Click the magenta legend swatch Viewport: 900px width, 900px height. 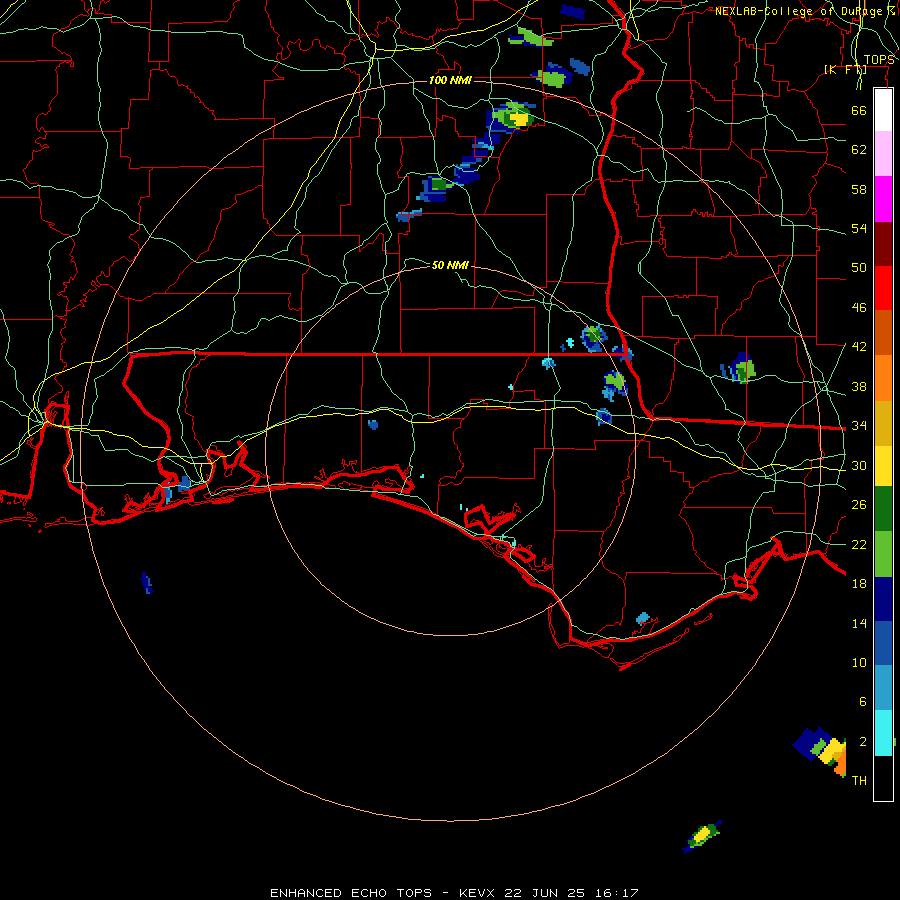(883, 199)
